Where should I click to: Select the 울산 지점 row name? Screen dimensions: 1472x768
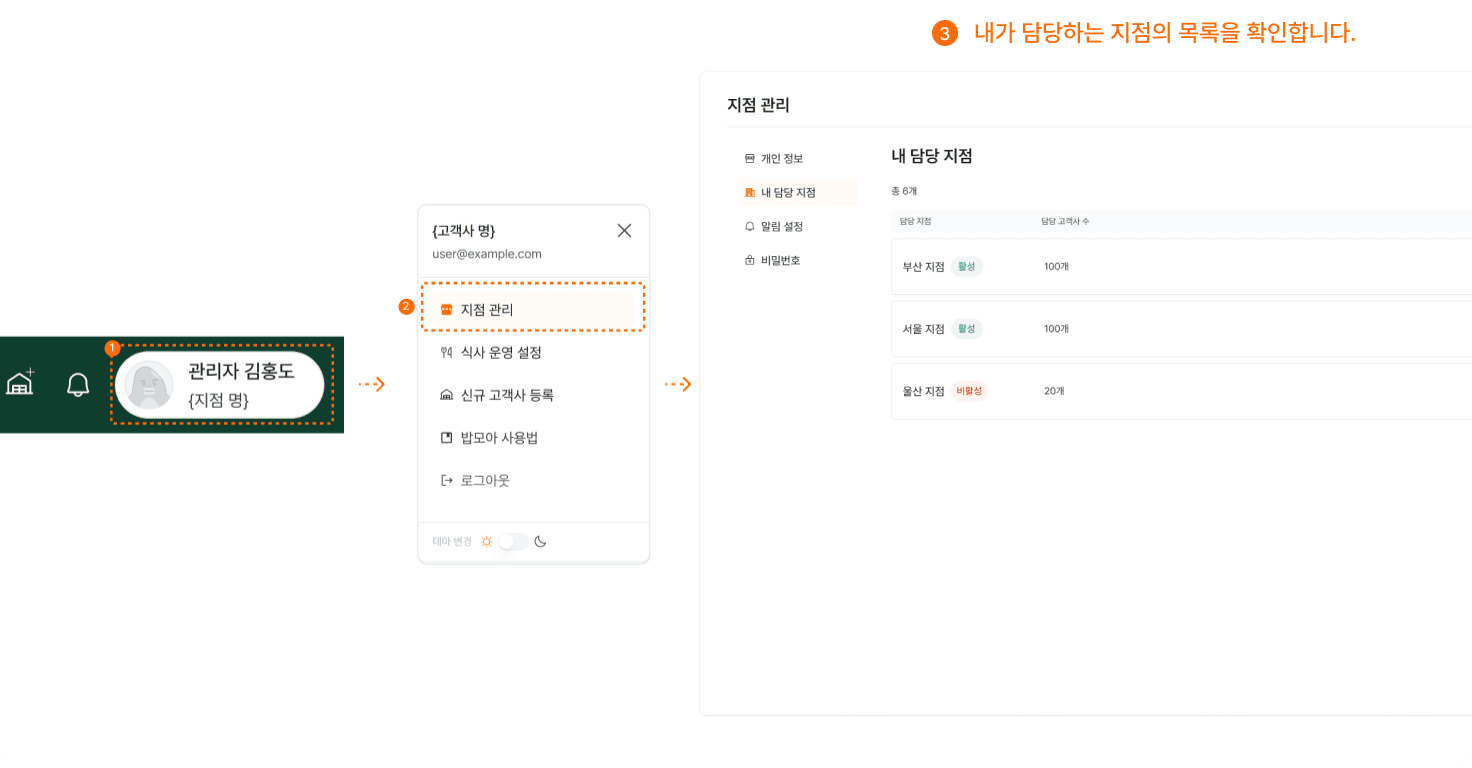pos(923,391)
